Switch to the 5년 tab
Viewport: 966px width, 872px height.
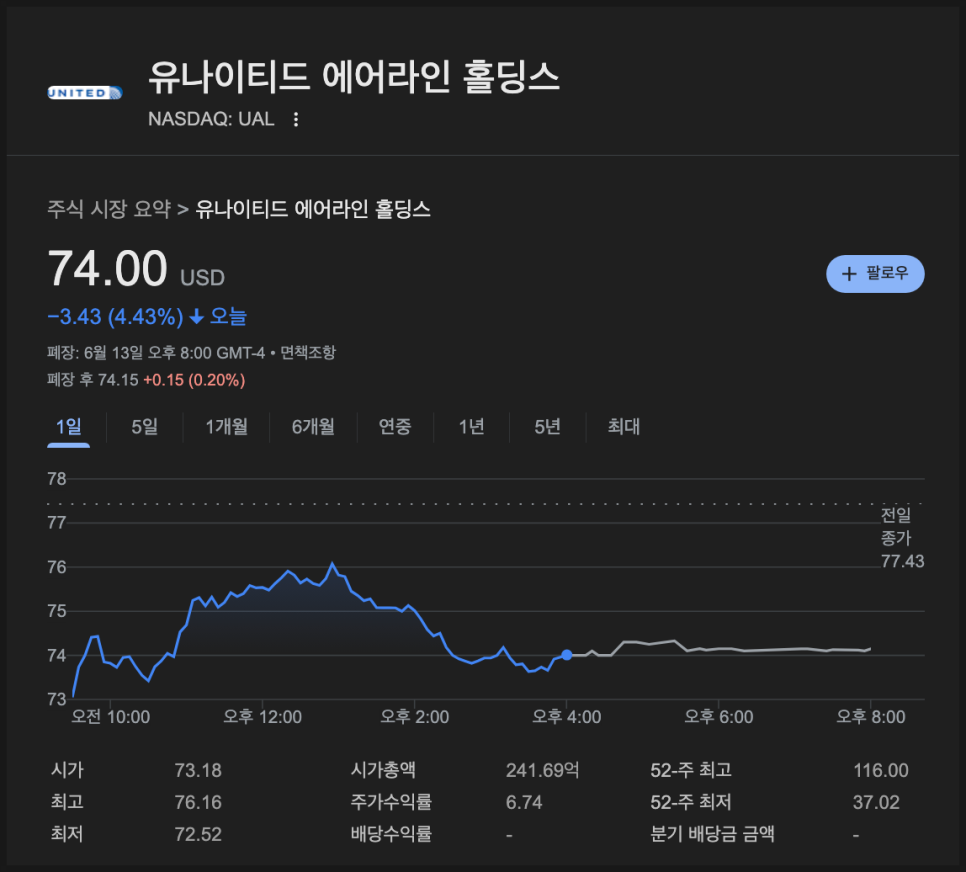pyautogui.click(x=547, y=426)
